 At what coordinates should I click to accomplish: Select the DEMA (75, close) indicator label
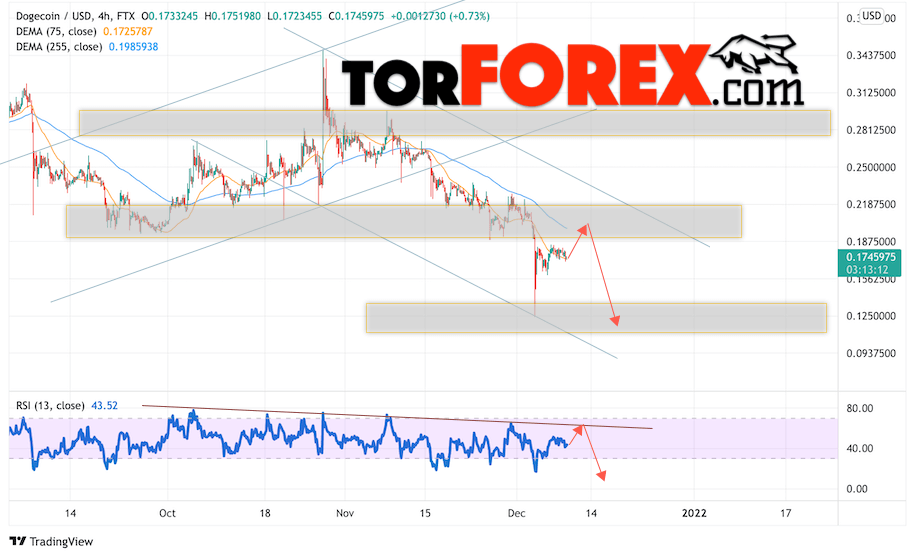[x=56, y=31]
